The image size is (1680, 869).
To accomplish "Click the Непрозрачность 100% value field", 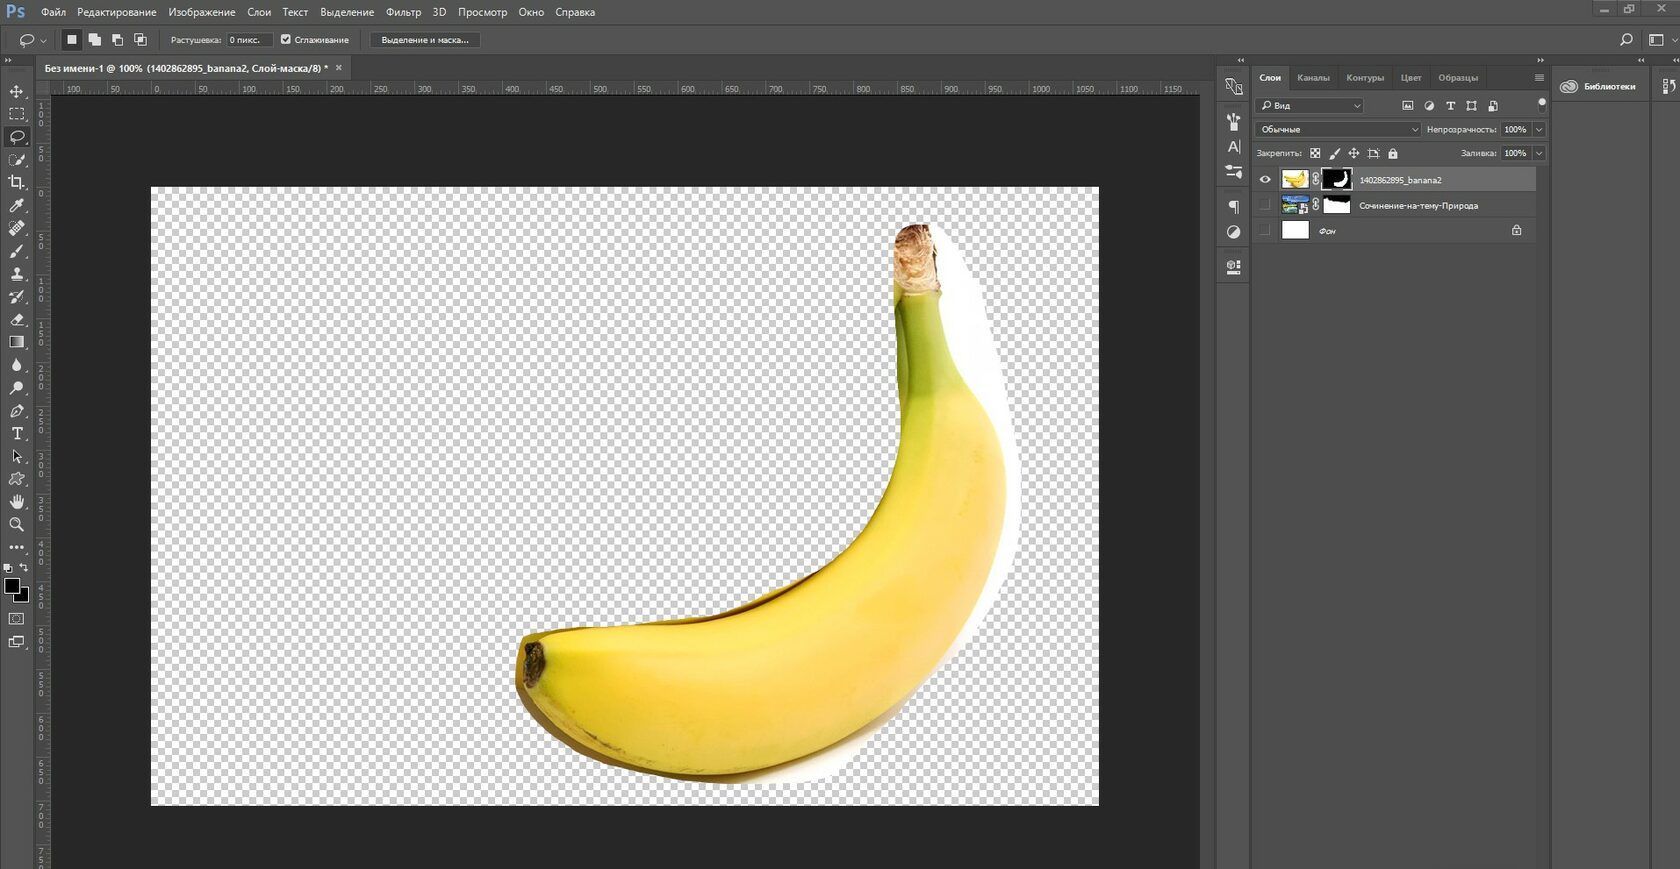I will (1516, 129).
